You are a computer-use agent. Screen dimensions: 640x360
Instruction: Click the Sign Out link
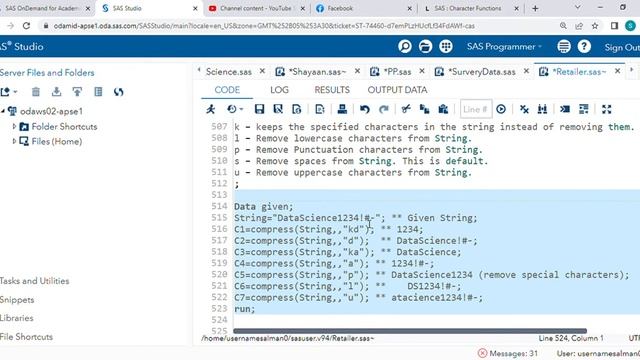(x=622, y=47)
